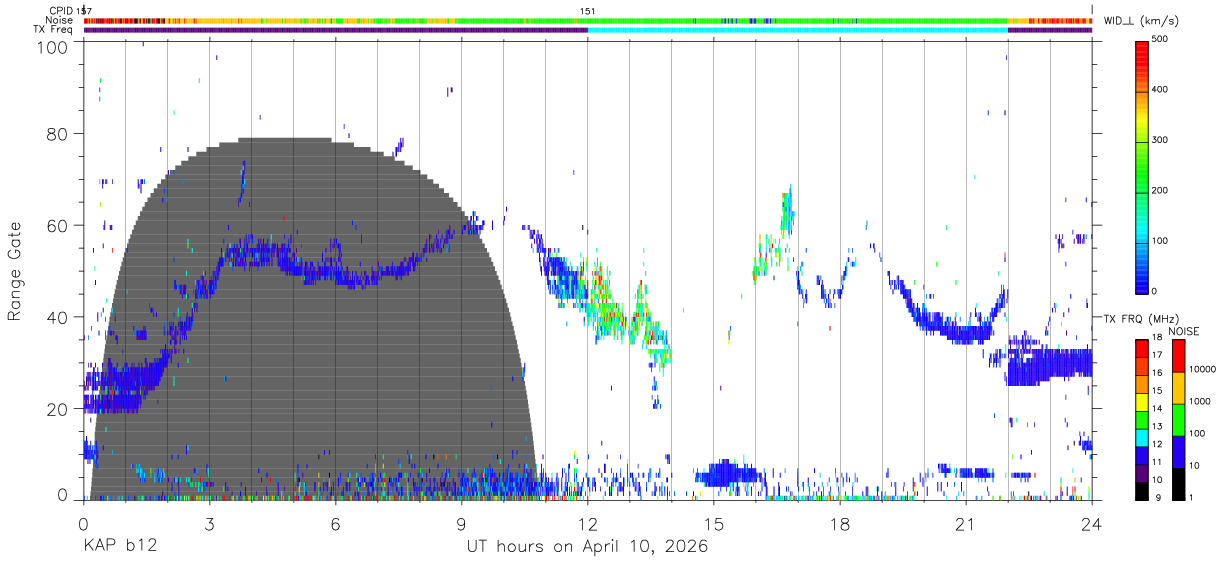Viewport: 1228px width, 567px height.
Task: Click the 20 tick on Range Gate axis
Action: tap(56, 410)
